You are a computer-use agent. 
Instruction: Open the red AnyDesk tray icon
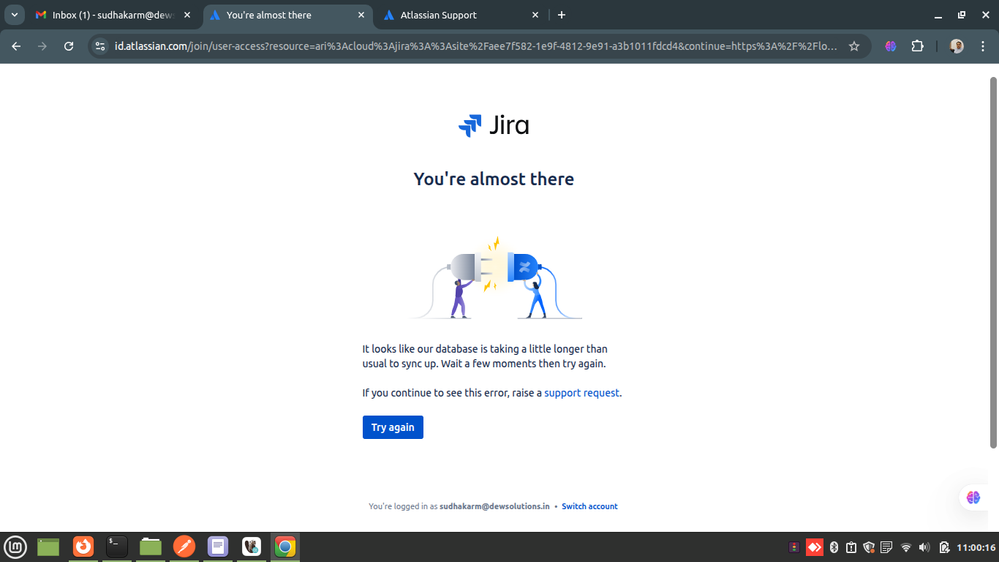(814, 547)
